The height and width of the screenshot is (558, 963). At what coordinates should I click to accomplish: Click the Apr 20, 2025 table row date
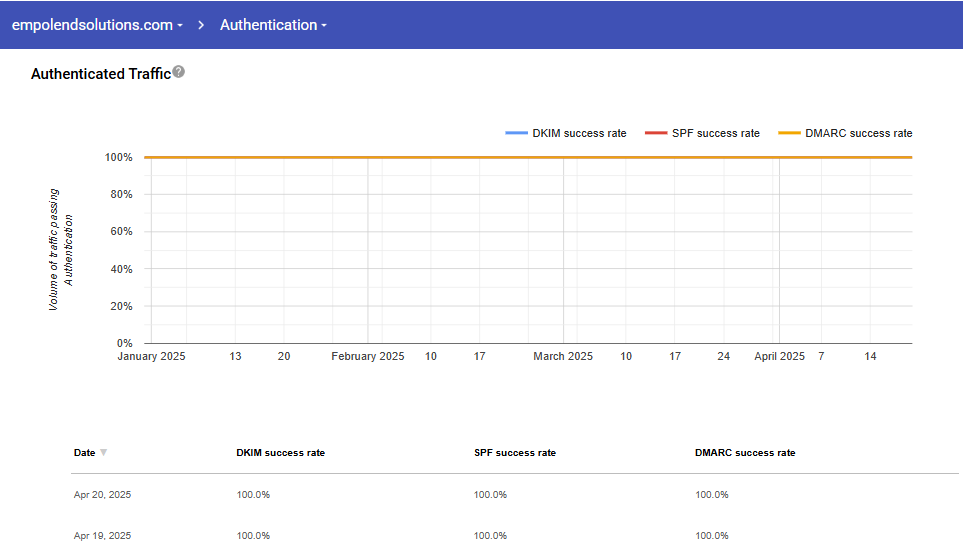pyautogui.click(x=102, y=495)
